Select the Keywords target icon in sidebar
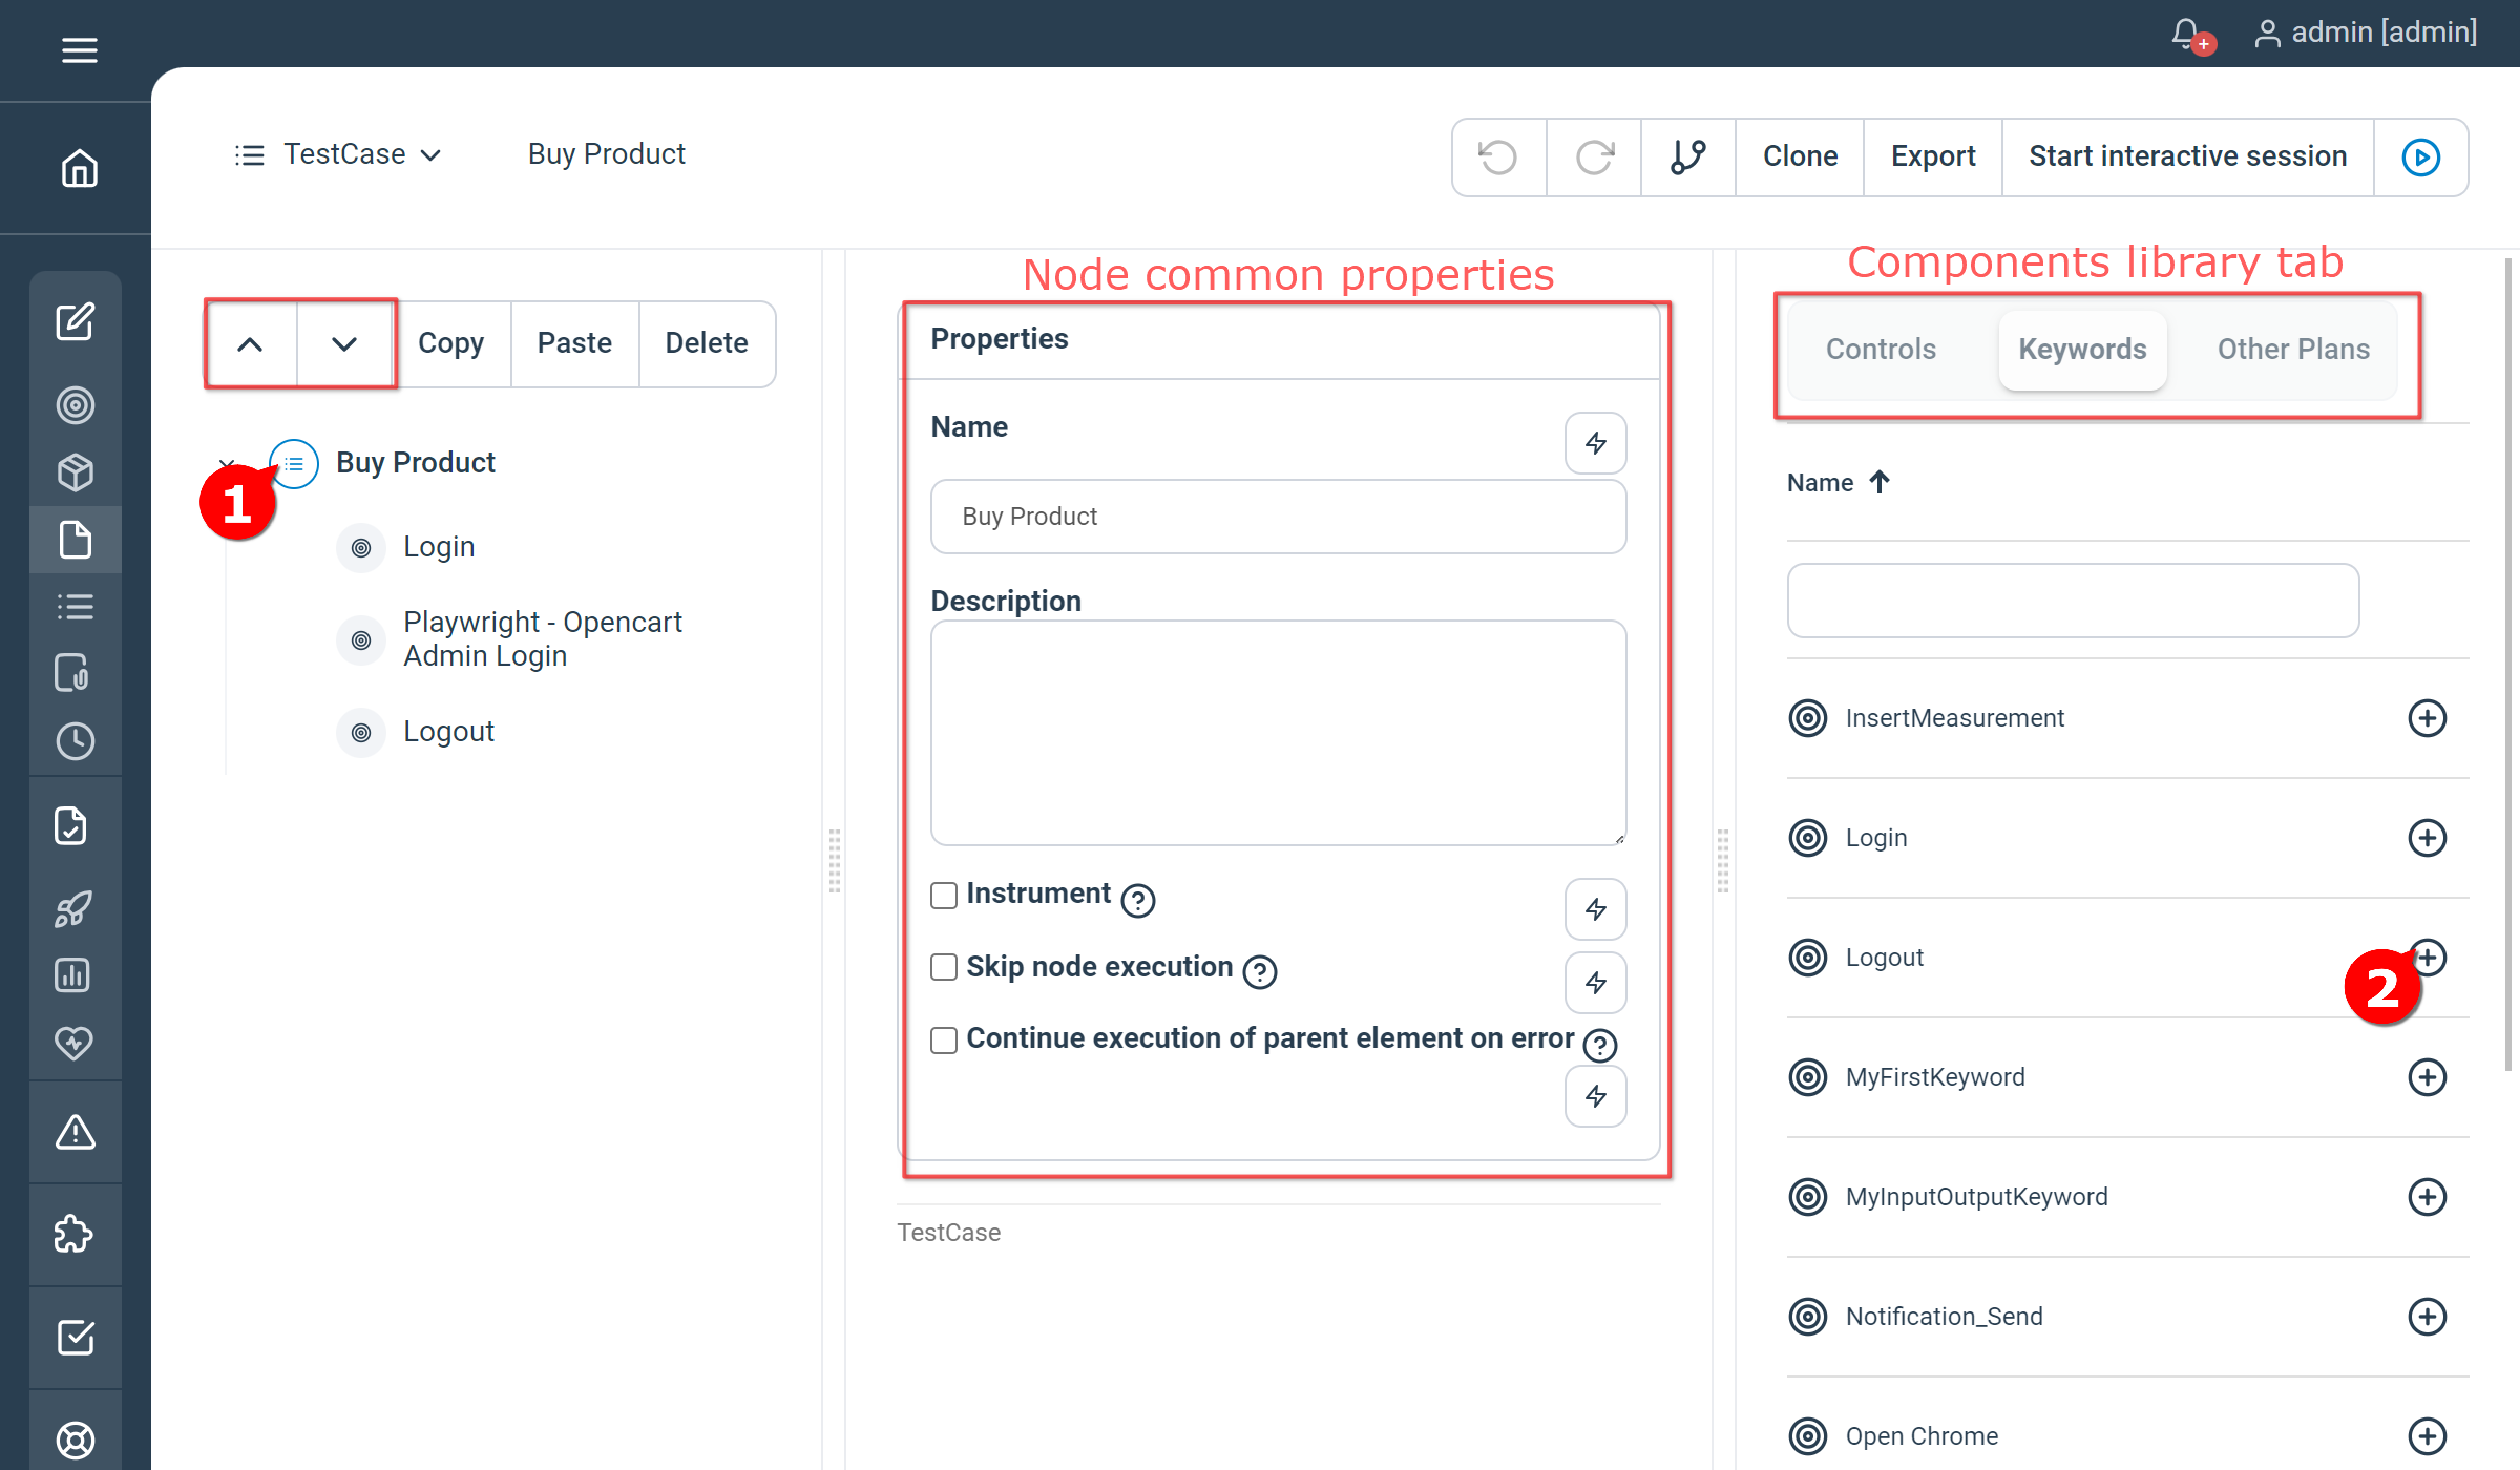This screenshot has width=2520, height=1470. coord(76,404)
